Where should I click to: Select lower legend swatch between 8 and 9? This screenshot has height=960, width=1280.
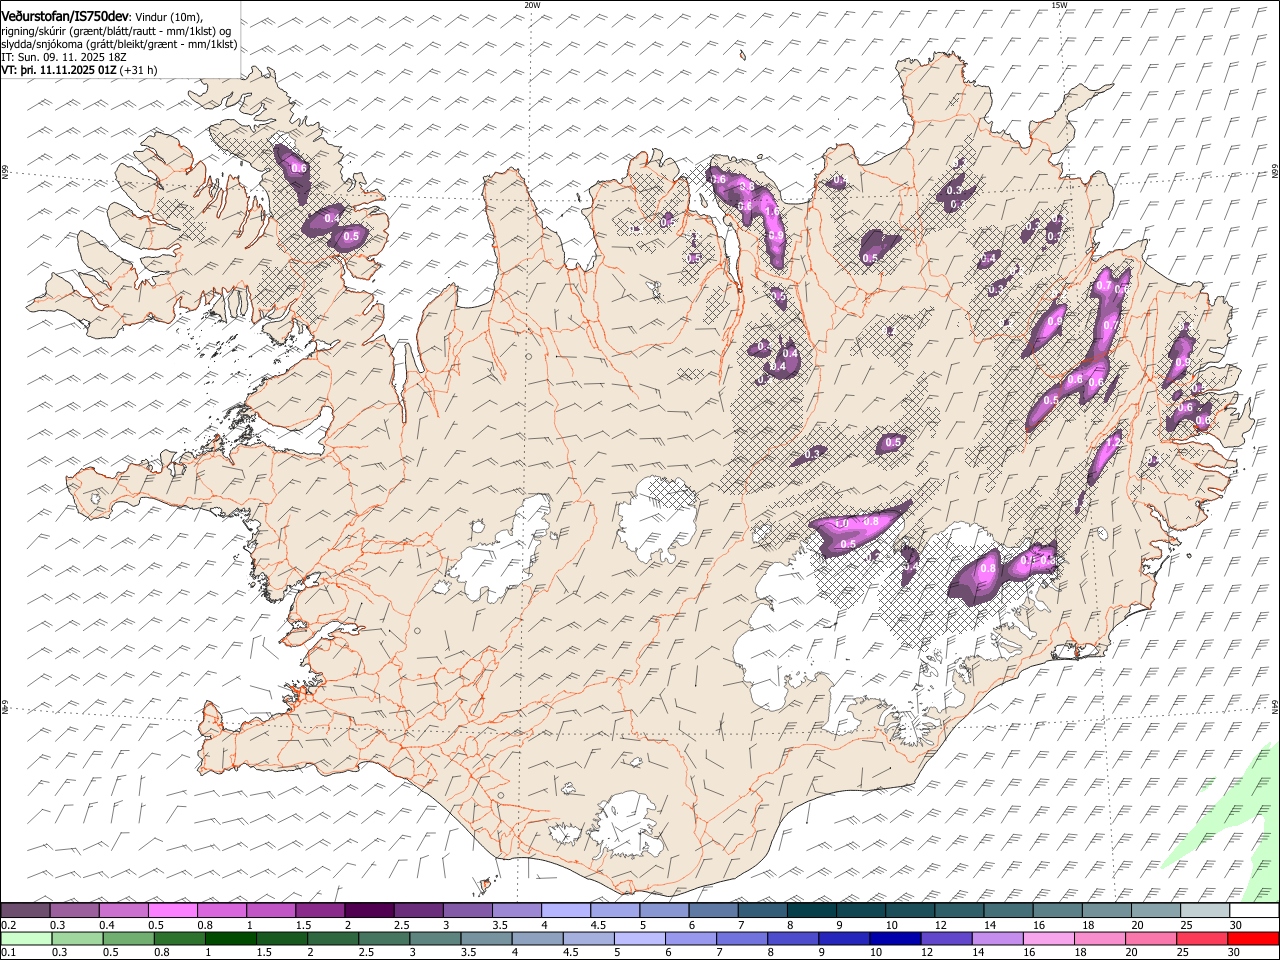point(793,938)
